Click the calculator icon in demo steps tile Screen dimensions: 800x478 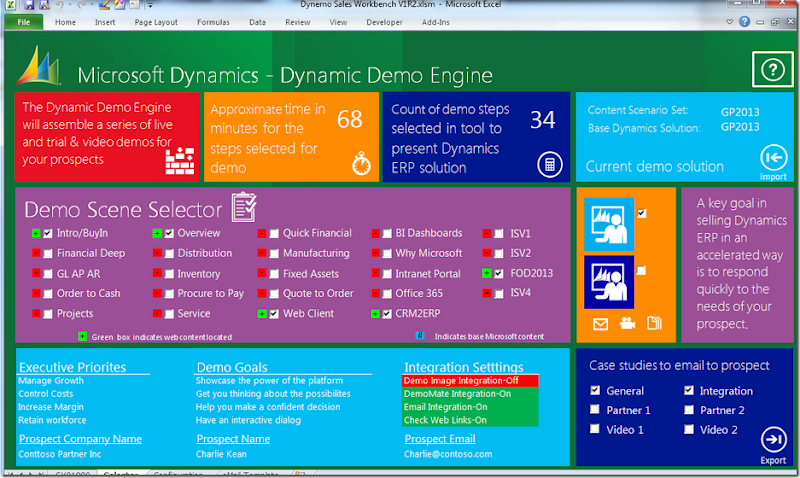[x=548, y=164]
